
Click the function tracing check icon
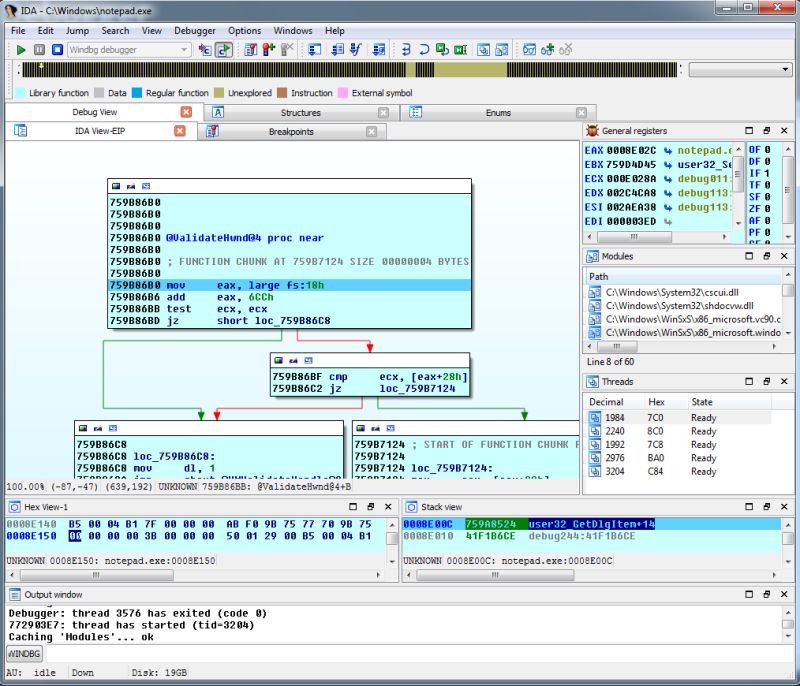pyautogui.click(x=356, y=49)
